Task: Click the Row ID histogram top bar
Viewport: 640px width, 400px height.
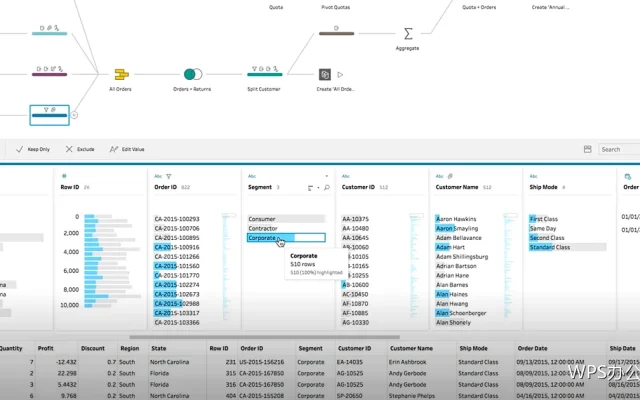Action: [98, 216]
